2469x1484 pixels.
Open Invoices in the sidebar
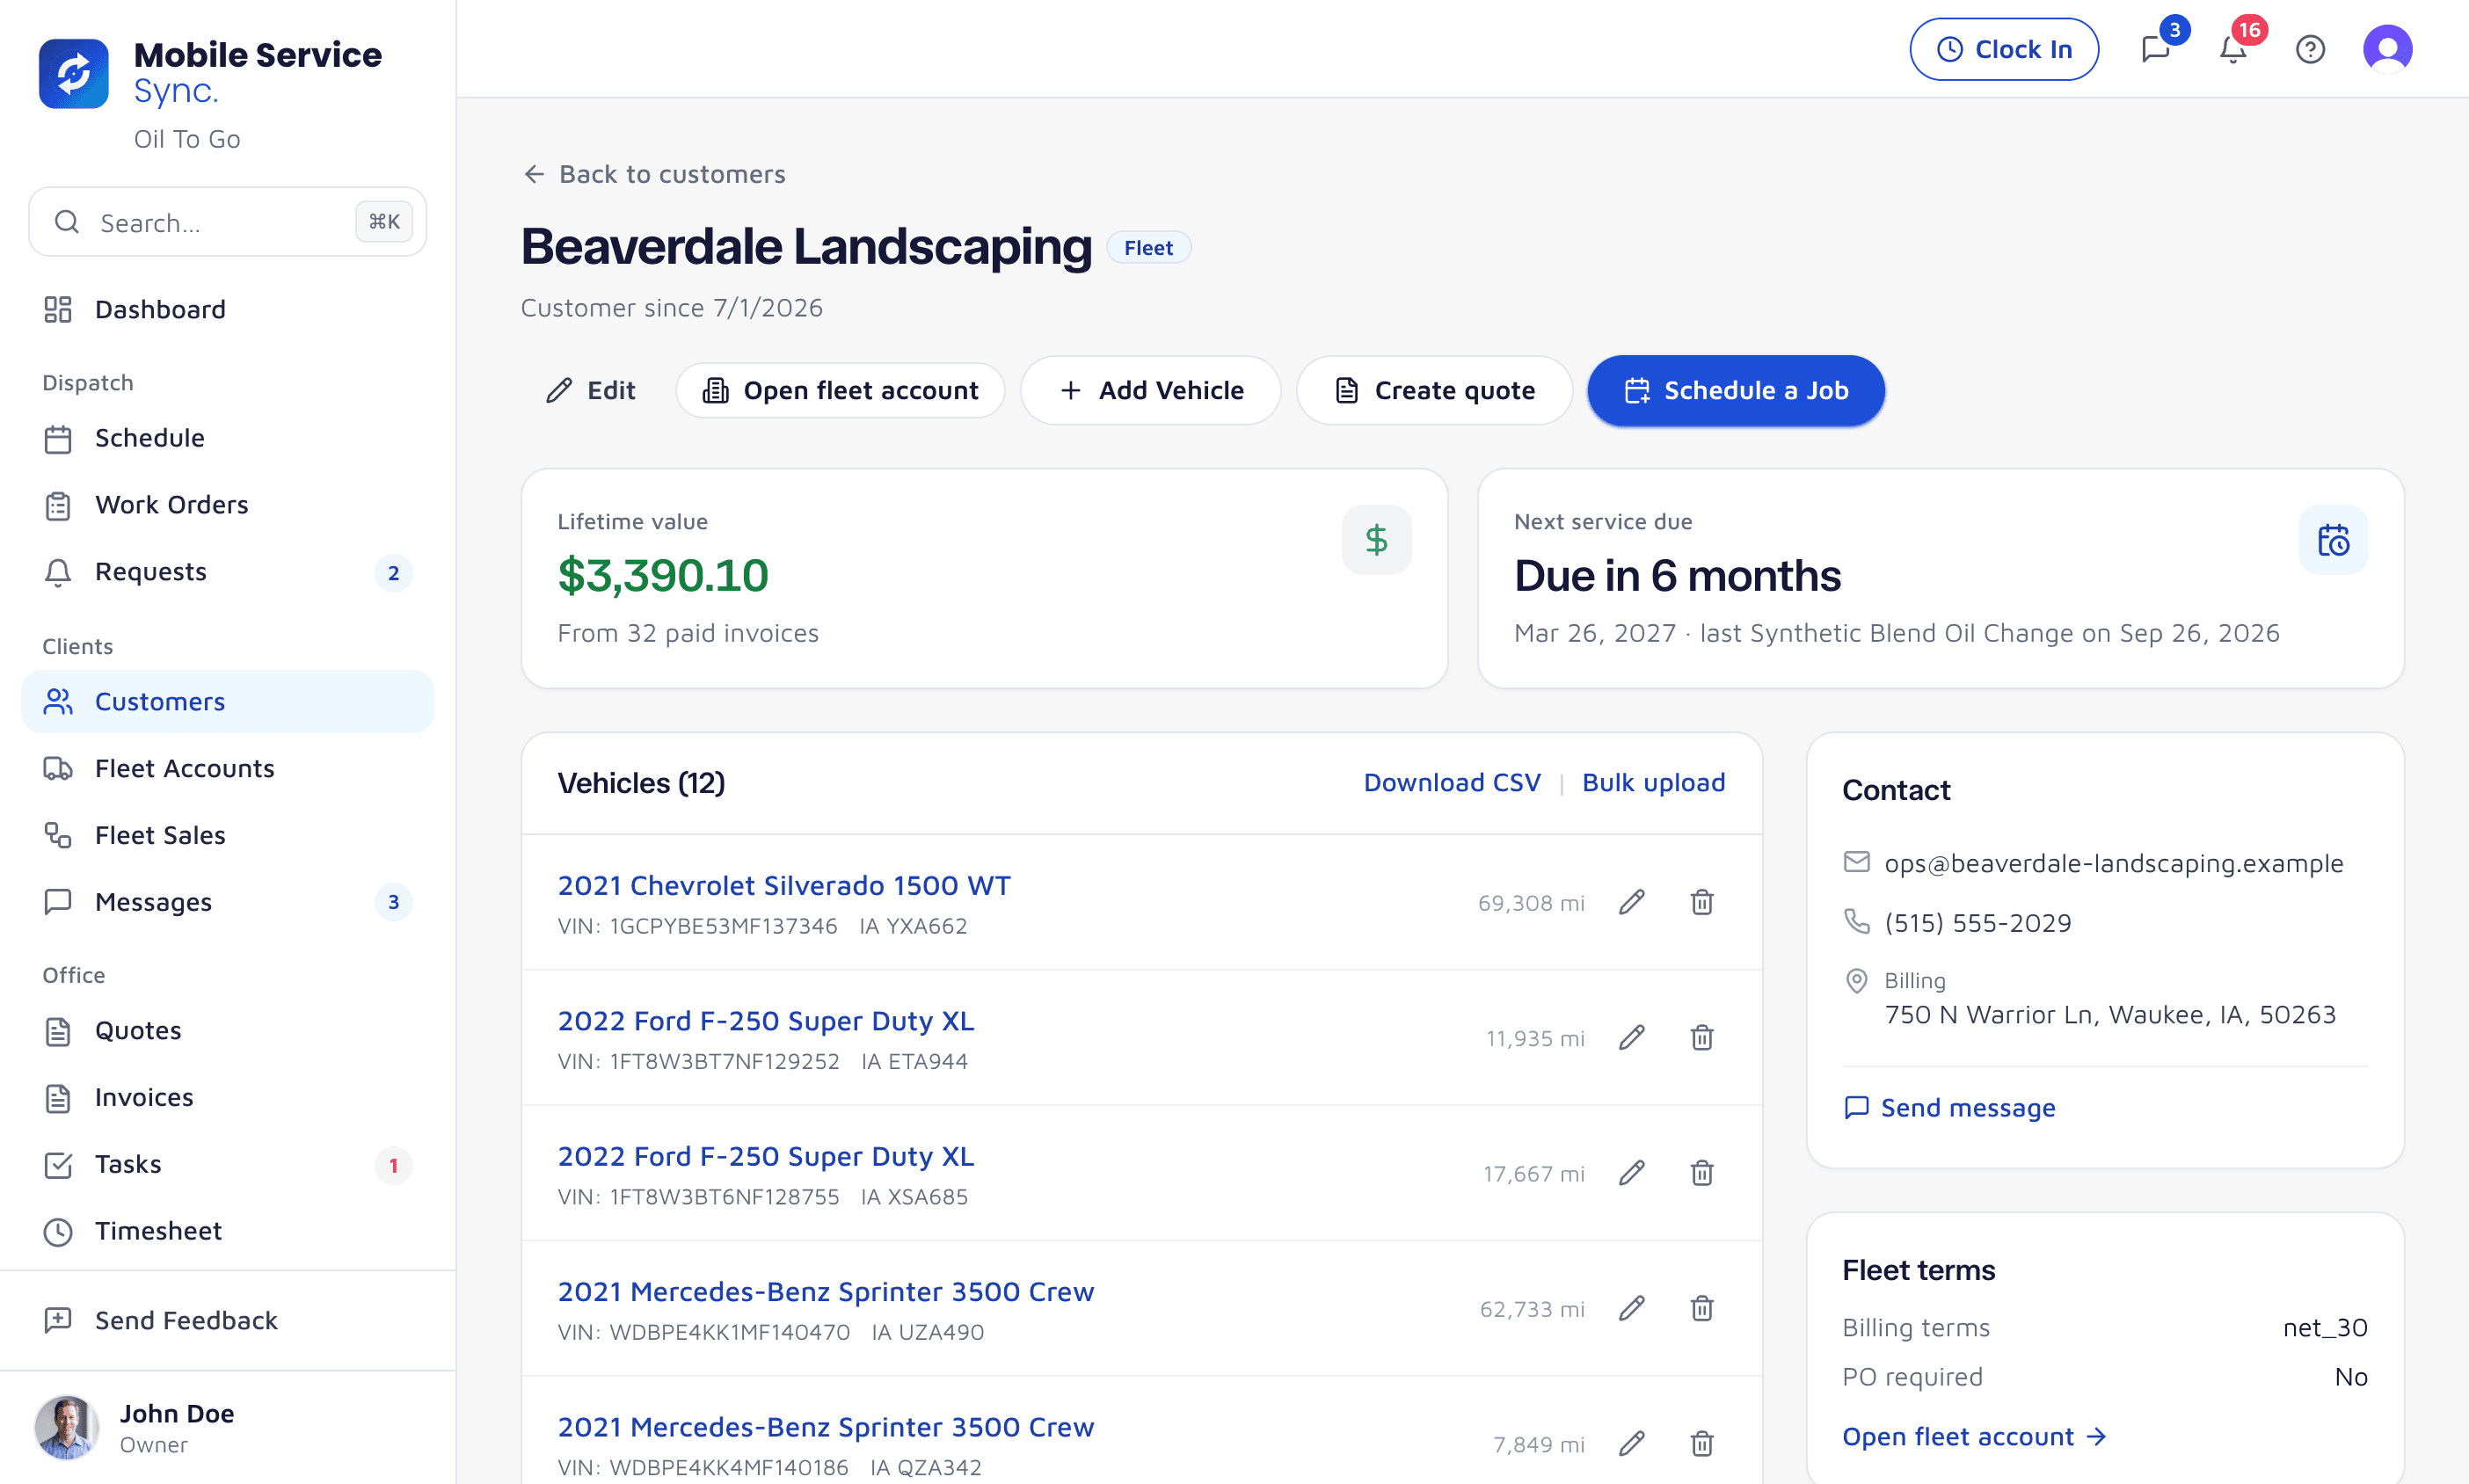[x=228, y=1098]
